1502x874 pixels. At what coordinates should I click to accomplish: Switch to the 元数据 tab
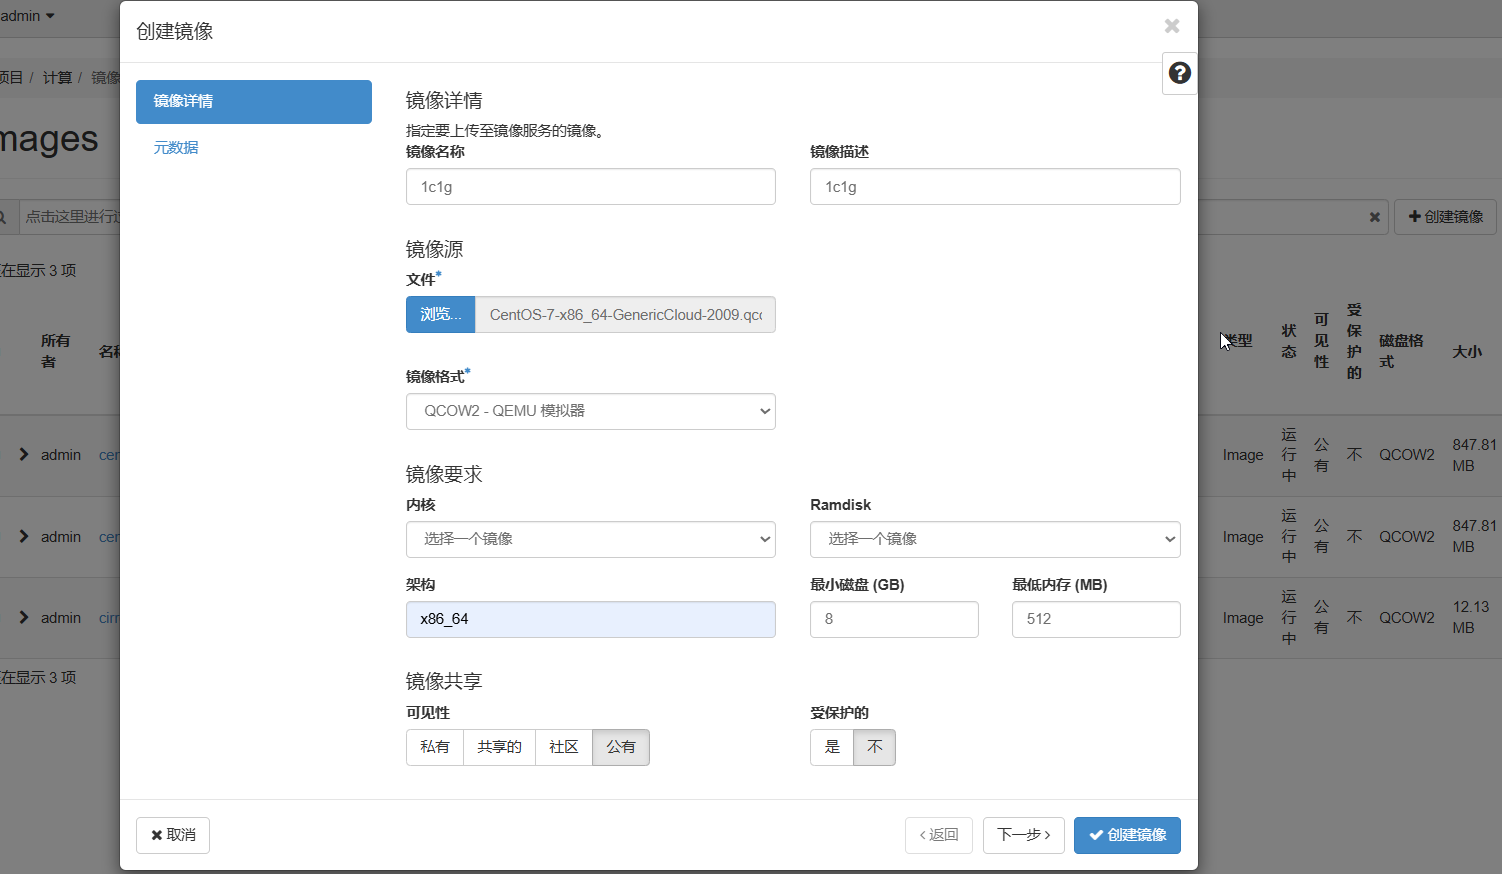coord(176,148)
